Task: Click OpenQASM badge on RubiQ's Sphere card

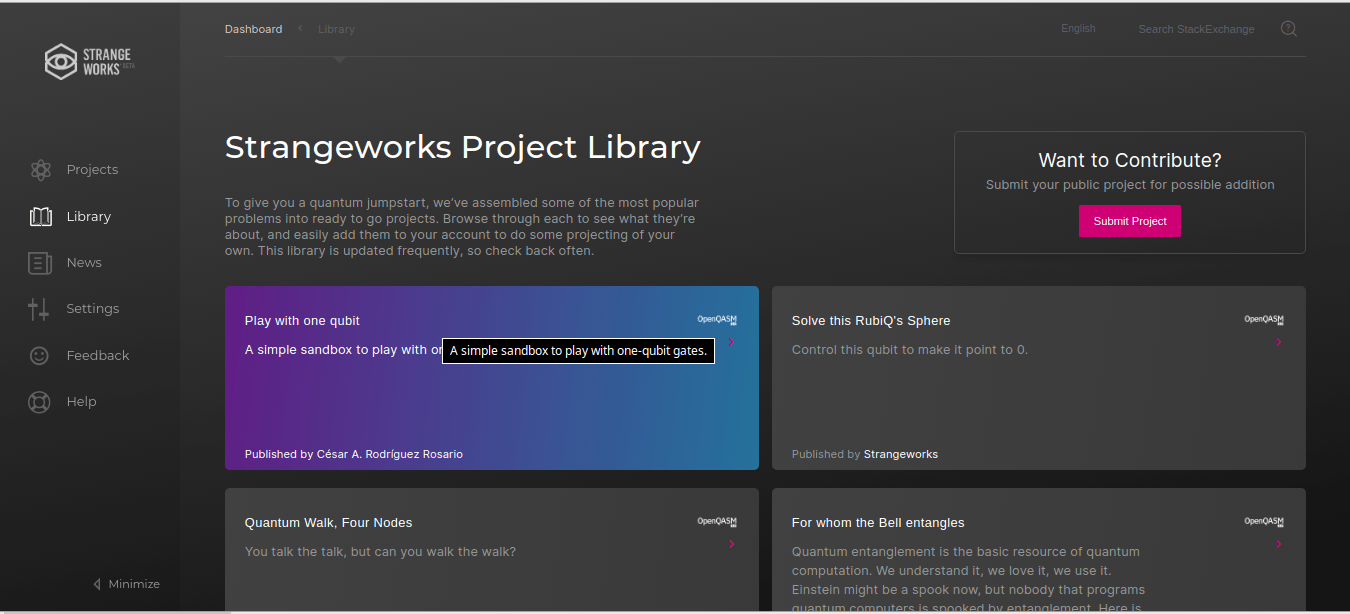Action: tap(1264, 320)
